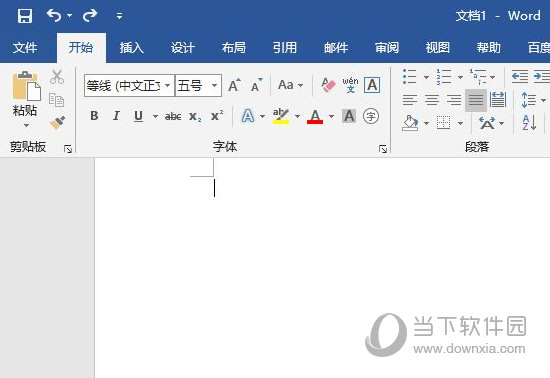Decrease paragraph indent
Screen dimensions: 550x378
click(520, 76)
